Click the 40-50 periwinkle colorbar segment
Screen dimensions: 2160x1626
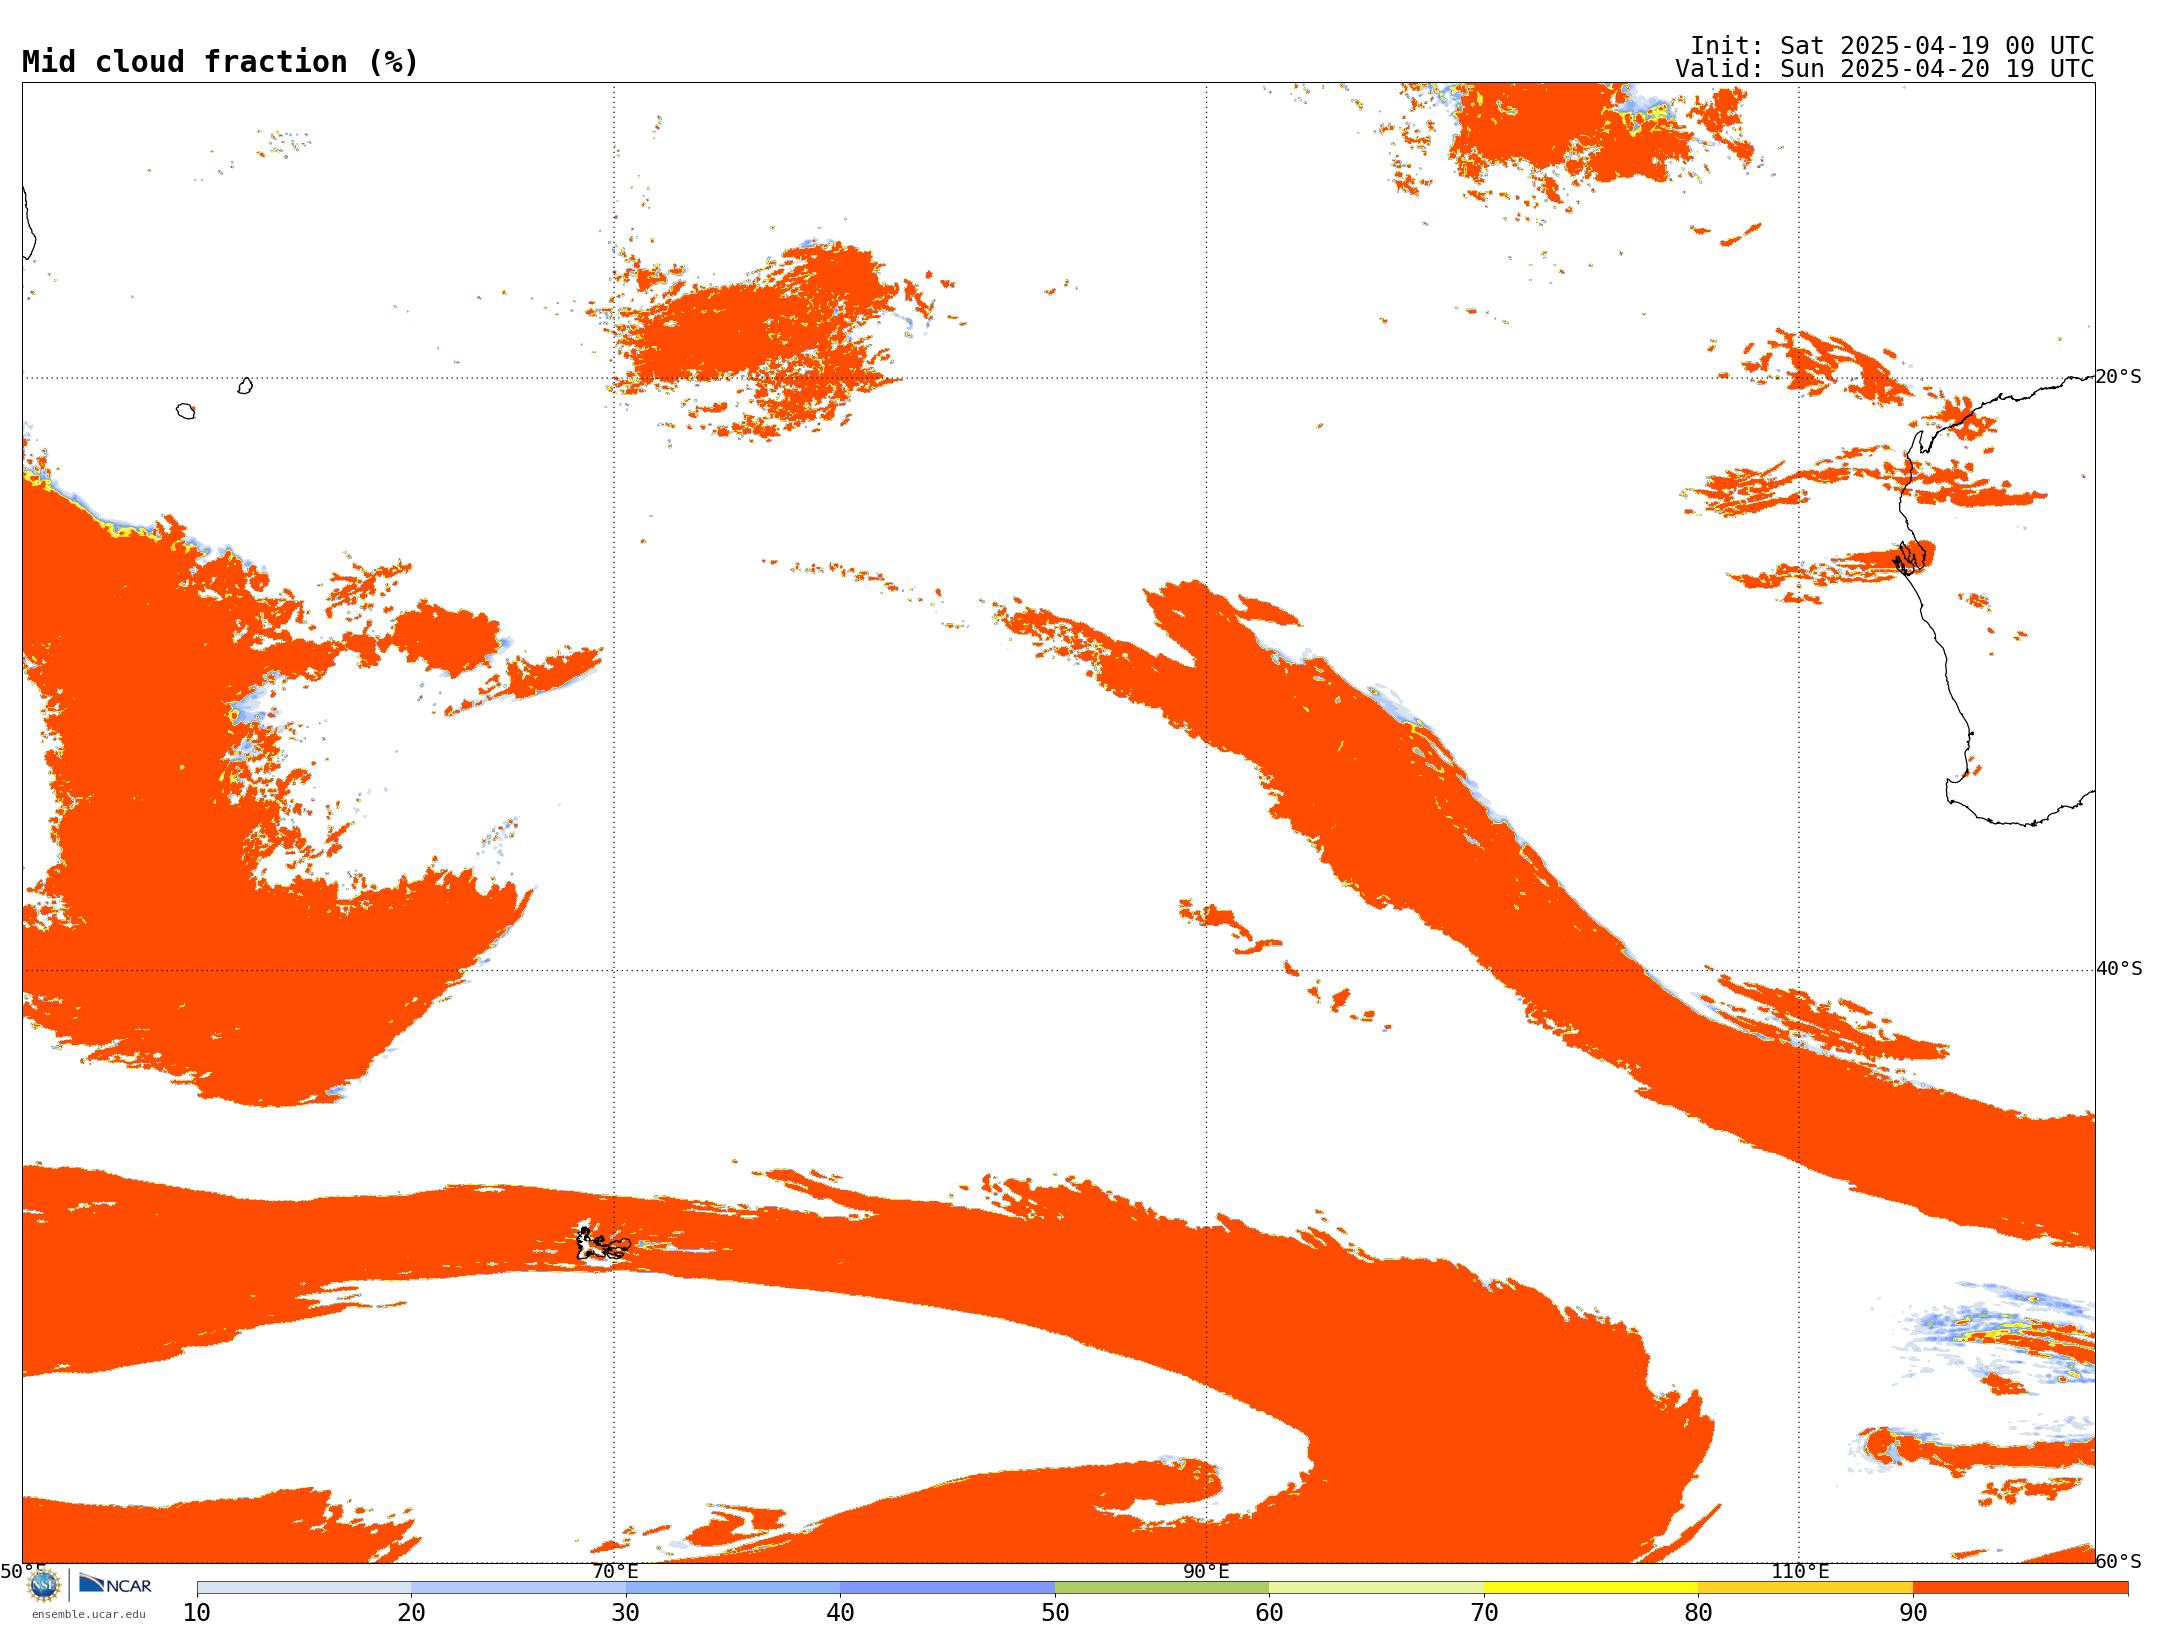pyautogui.click(x=947, y=1588)
